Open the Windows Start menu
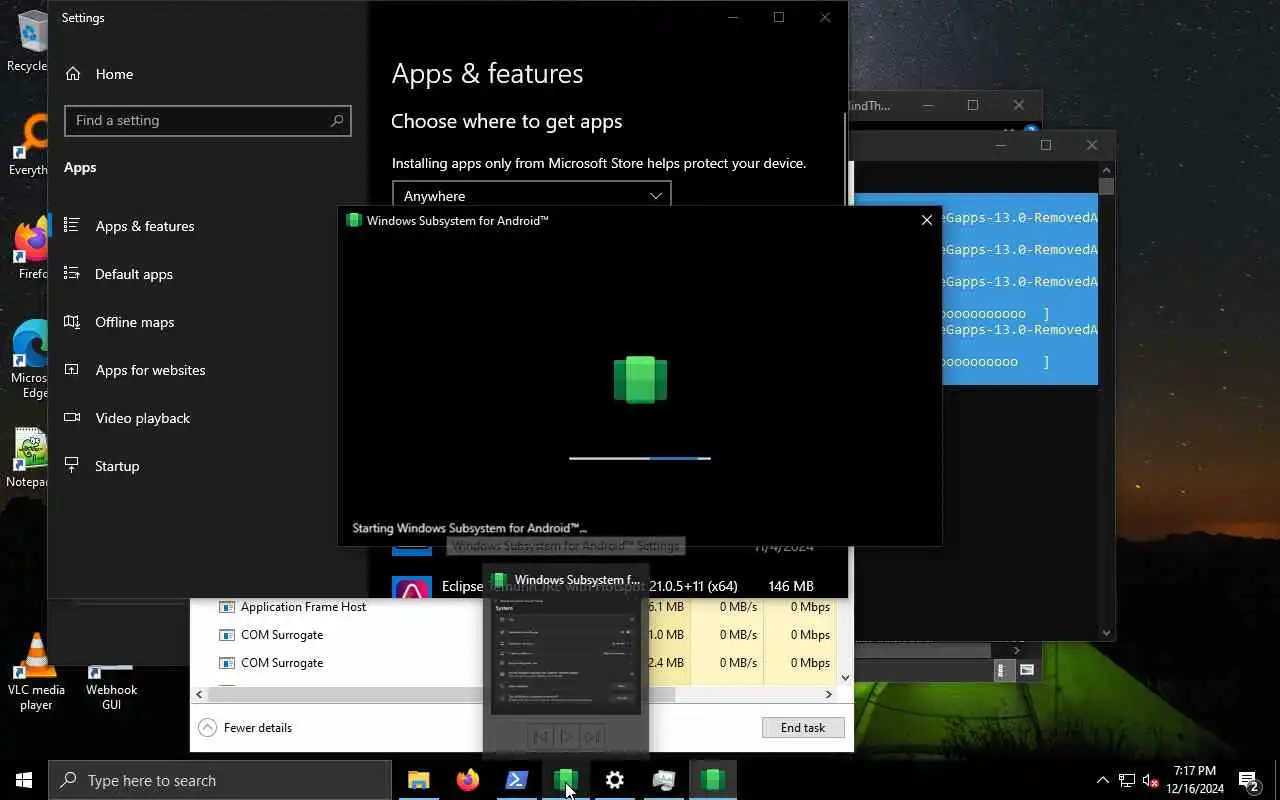This screenshot has height=800, width=1280. tap(24, 780)
